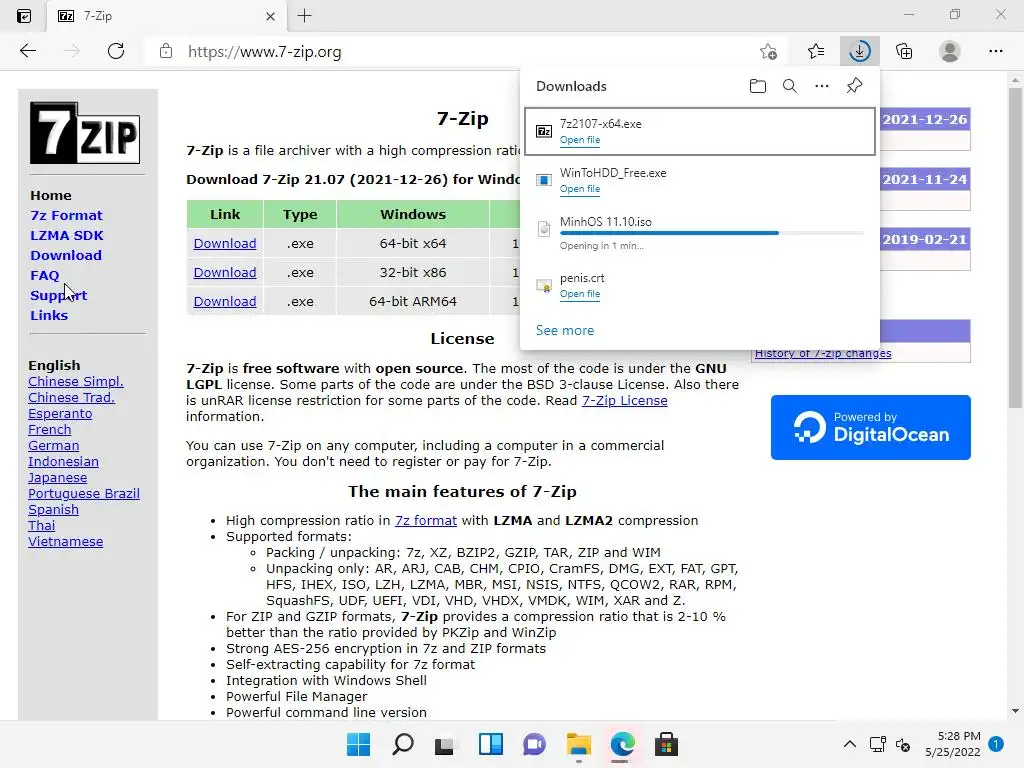1024x768 pixels.
Task: Switch language to Portuguese Brazil
Action: tap(84, 494)
